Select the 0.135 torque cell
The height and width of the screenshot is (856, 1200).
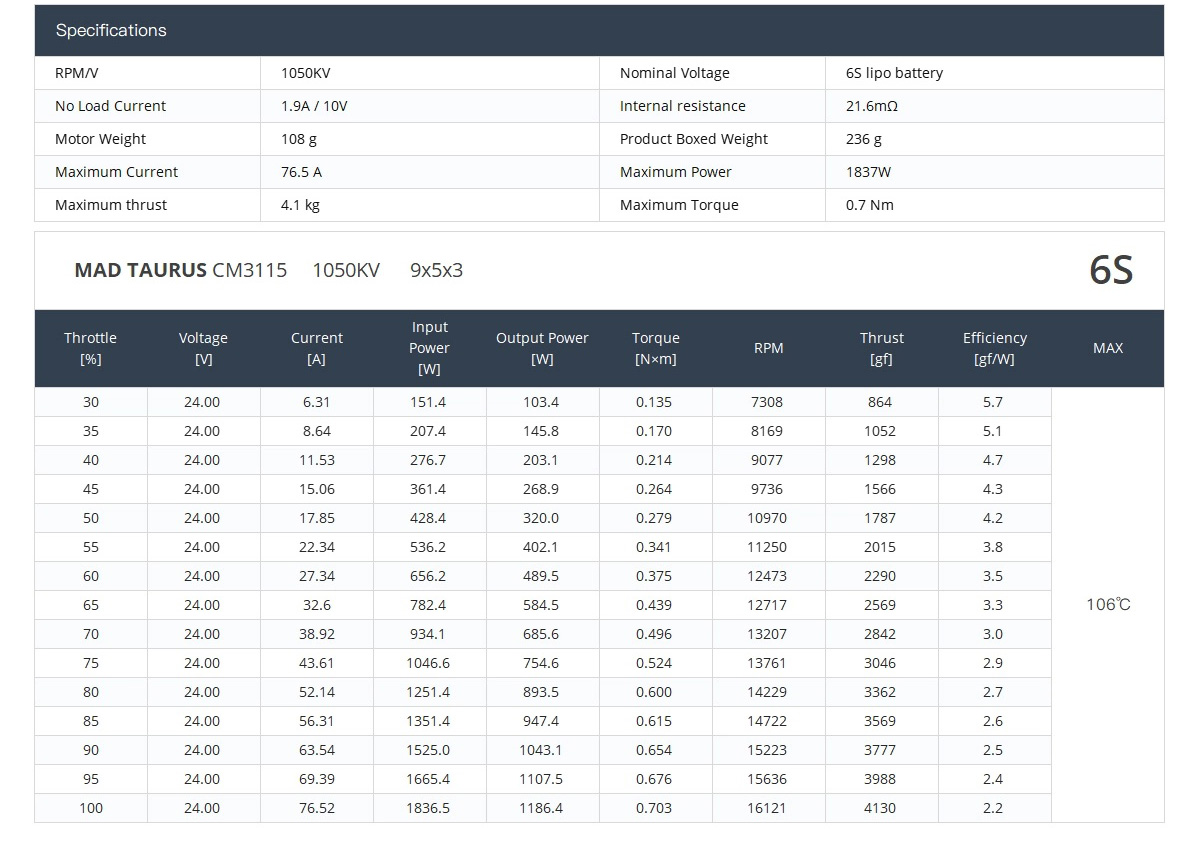(655, 402)
